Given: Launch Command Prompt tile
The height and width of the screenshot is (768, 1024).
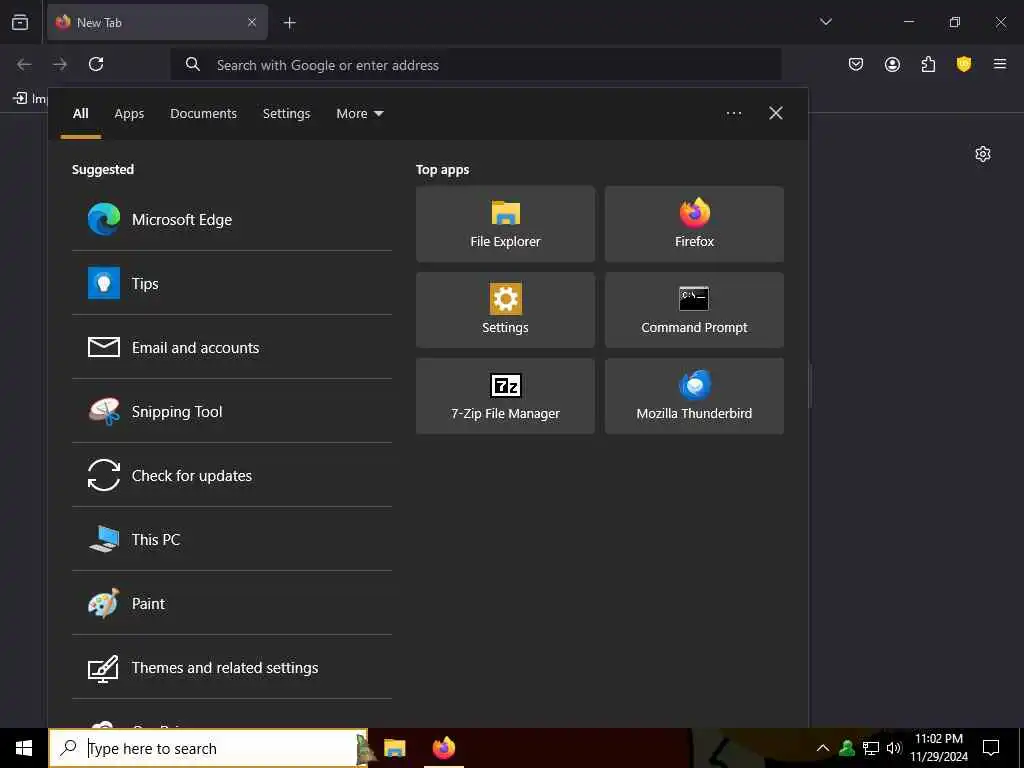Looking at the screenshot, I should click(694, 310).
